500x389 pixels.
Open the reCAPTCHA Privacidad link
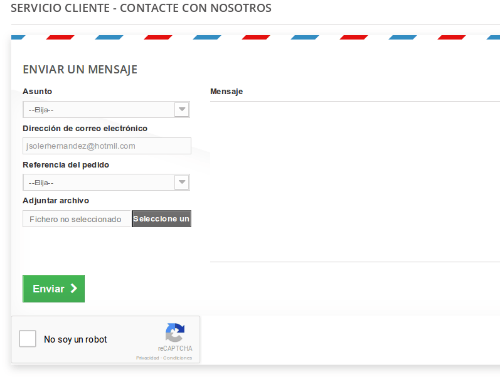click(147, 358)
